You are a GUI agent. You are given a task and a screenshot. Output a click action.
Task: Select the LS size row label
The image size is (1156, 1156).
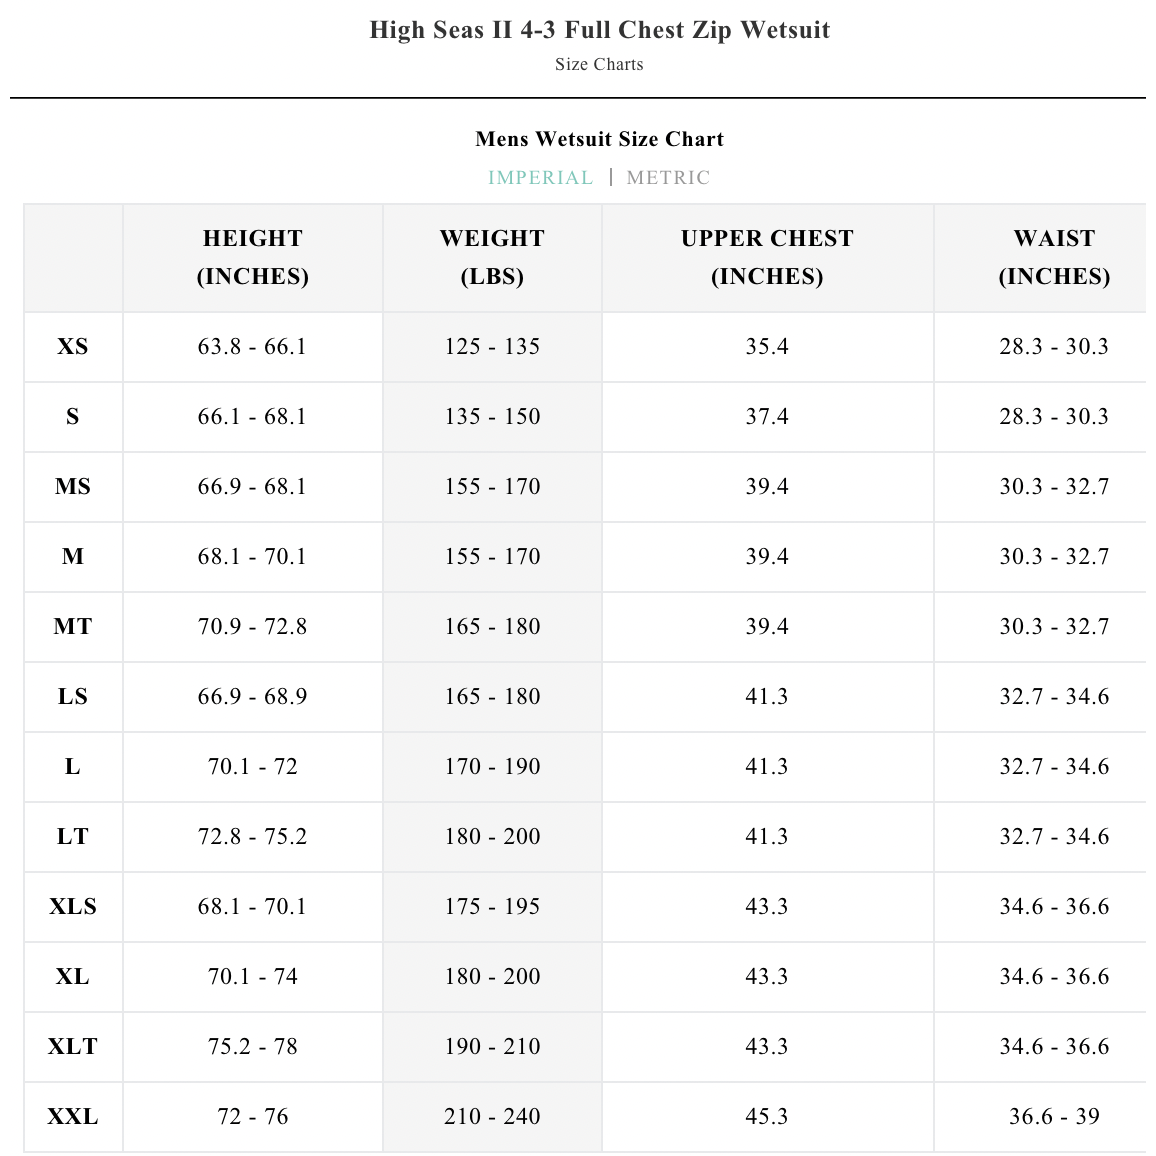(x=73, y=697)
